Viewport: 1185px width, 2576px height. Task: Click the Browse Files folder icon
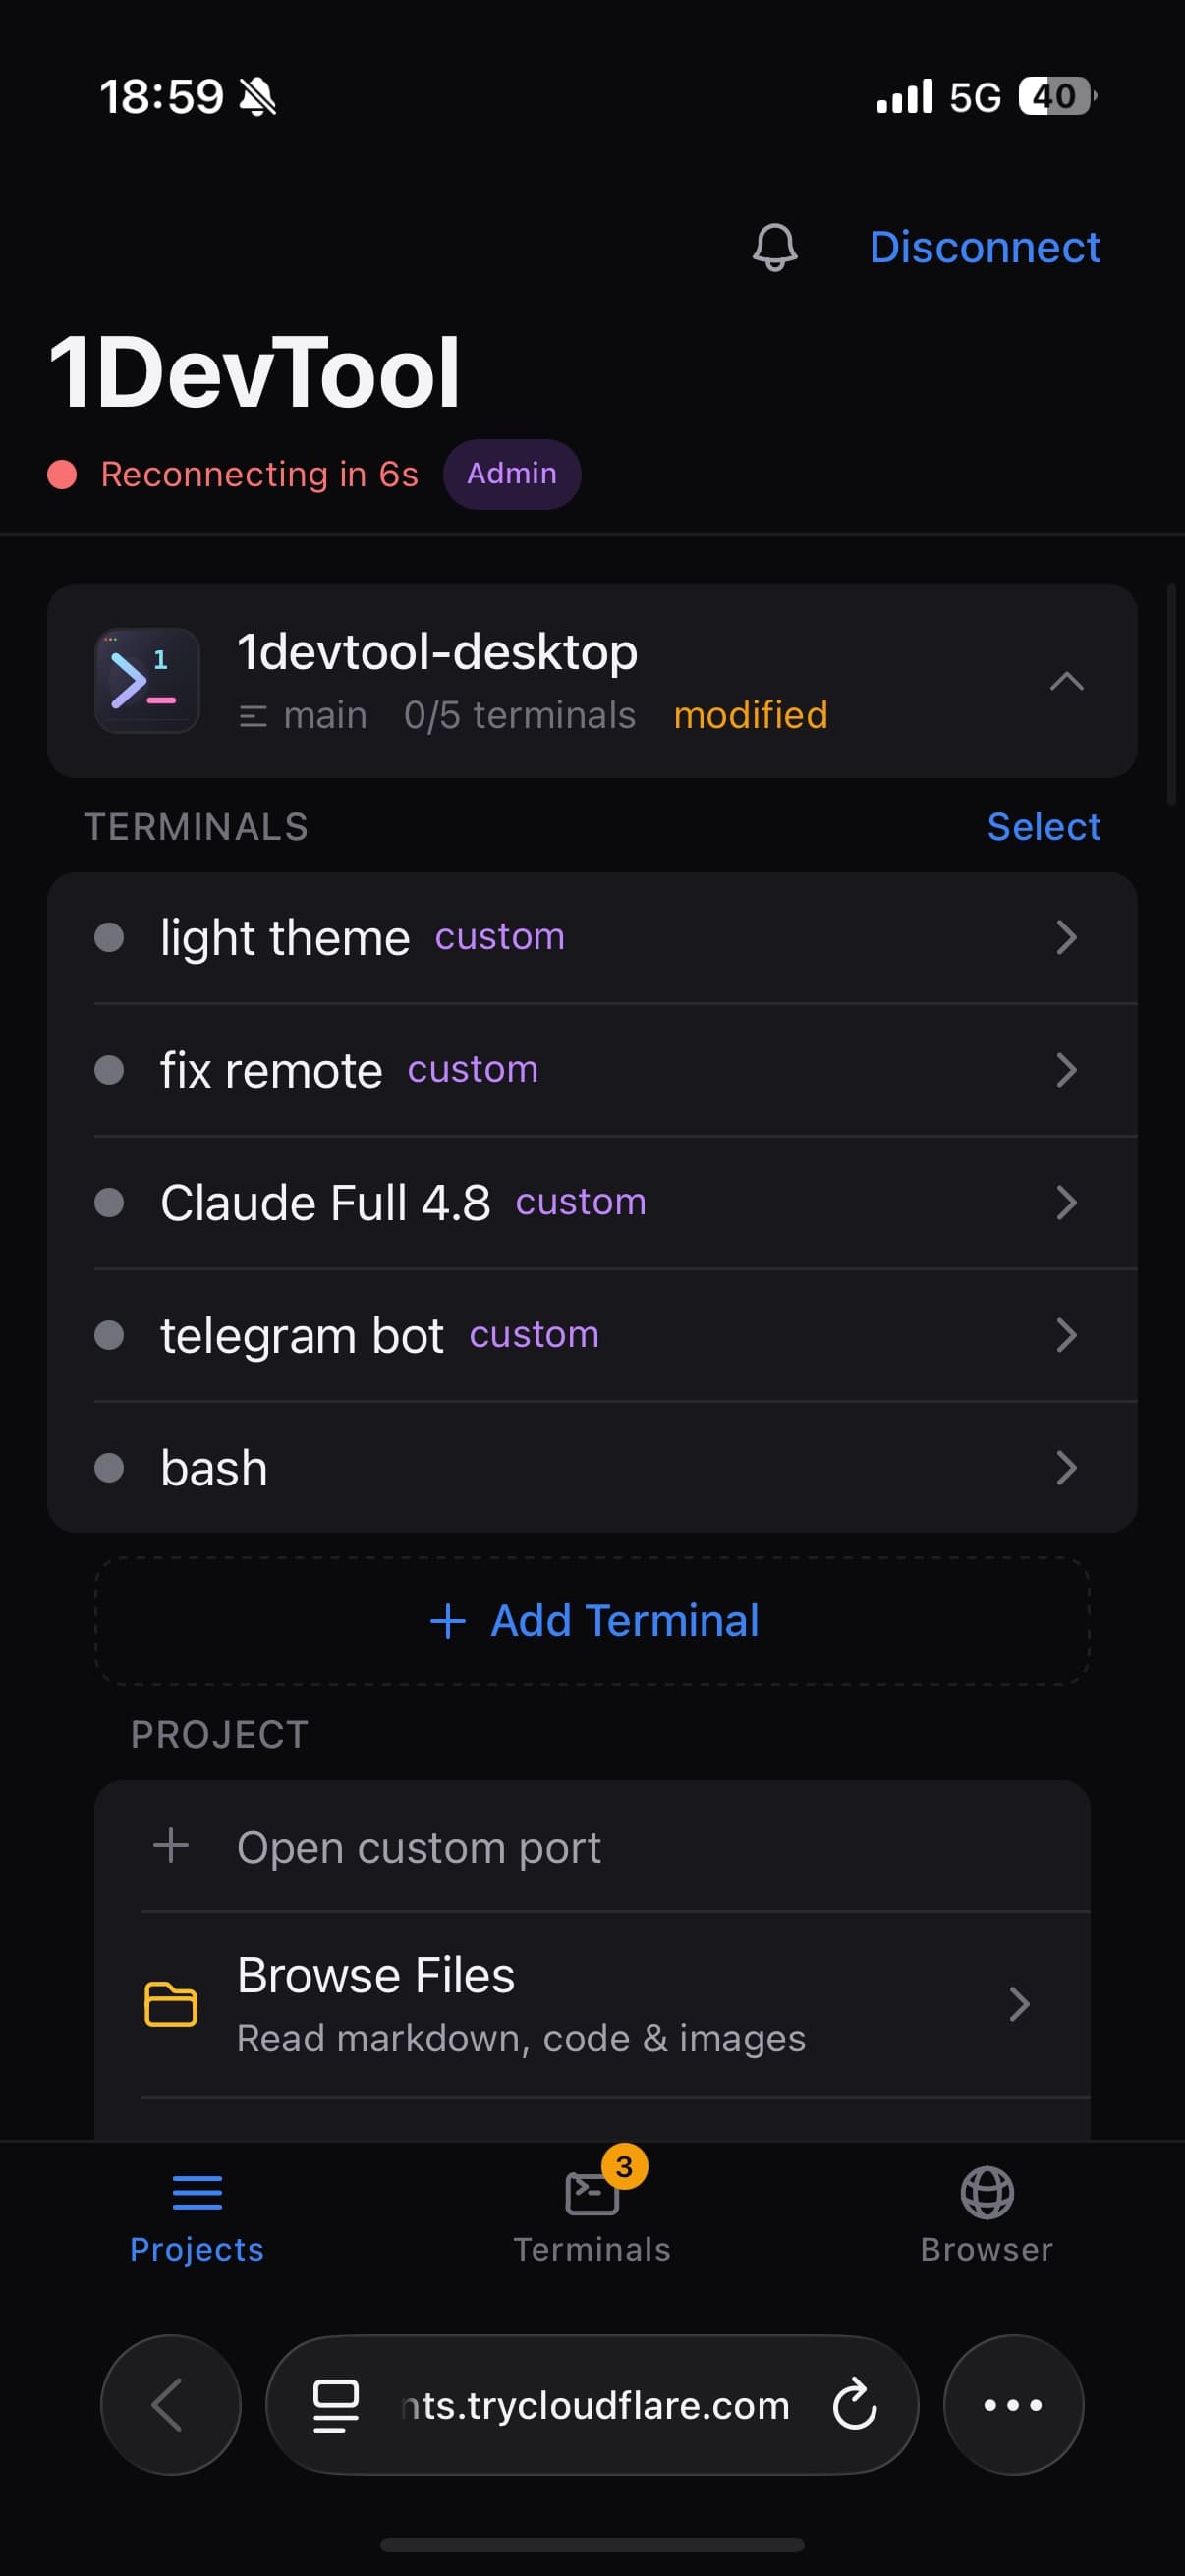click(x=171, y=2003)
